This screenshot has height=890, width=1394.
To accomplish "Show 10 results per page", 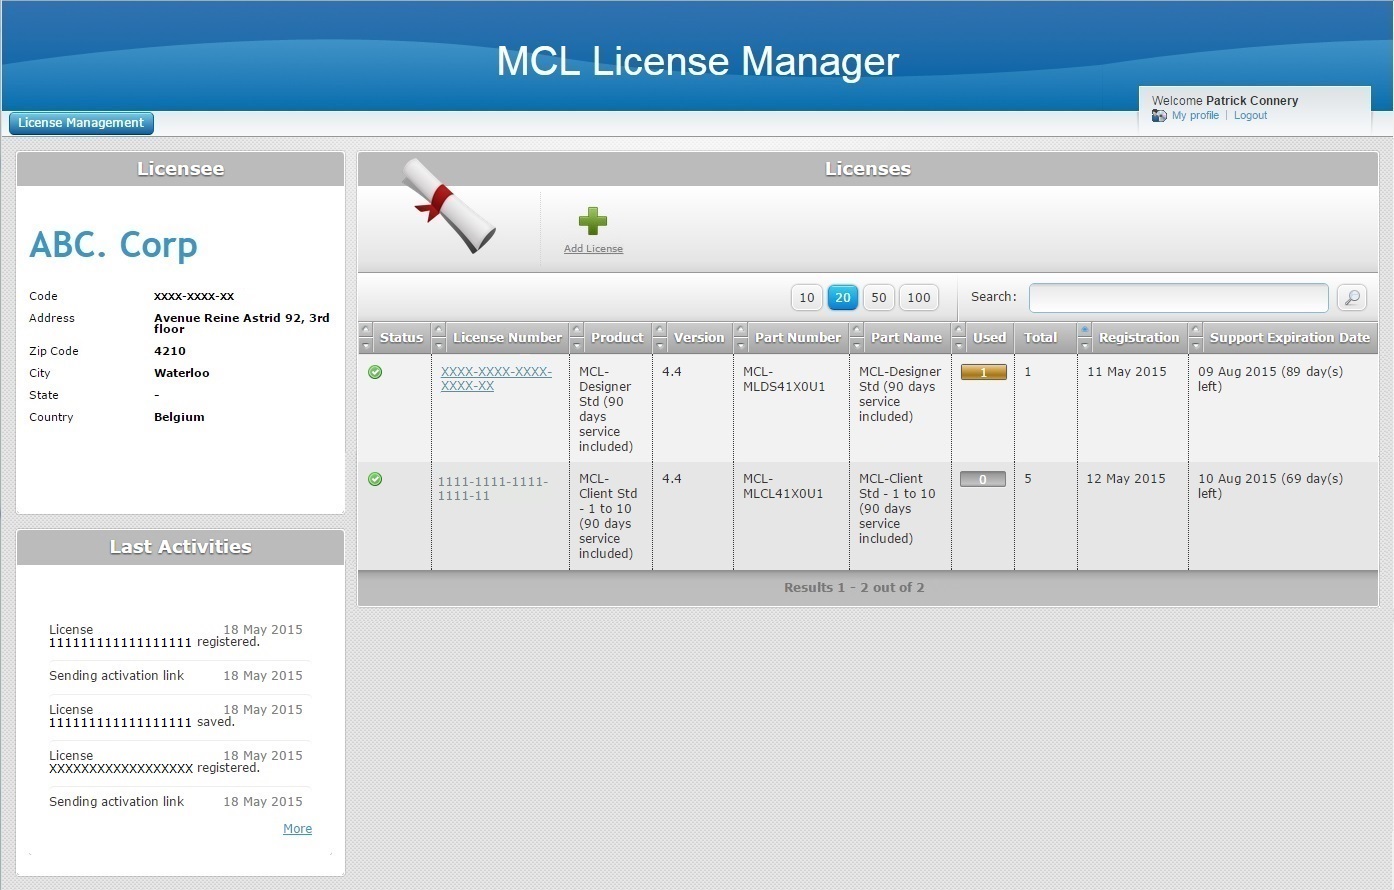I will (x=806, y=297).
